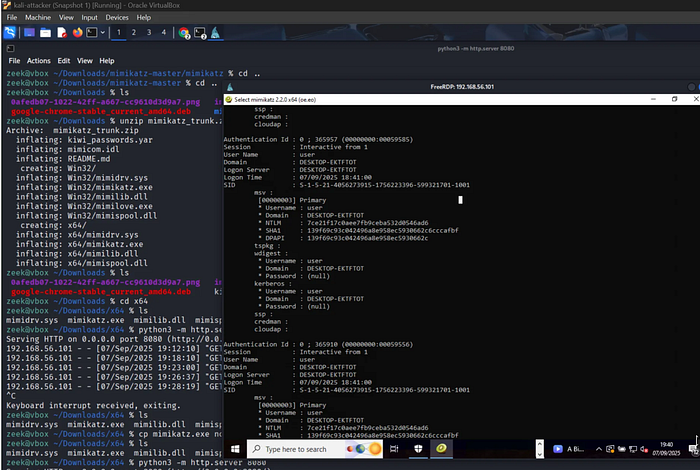Open Windows Security shield on taskbar
Viewport: 700px width, 470px height.
418,449
